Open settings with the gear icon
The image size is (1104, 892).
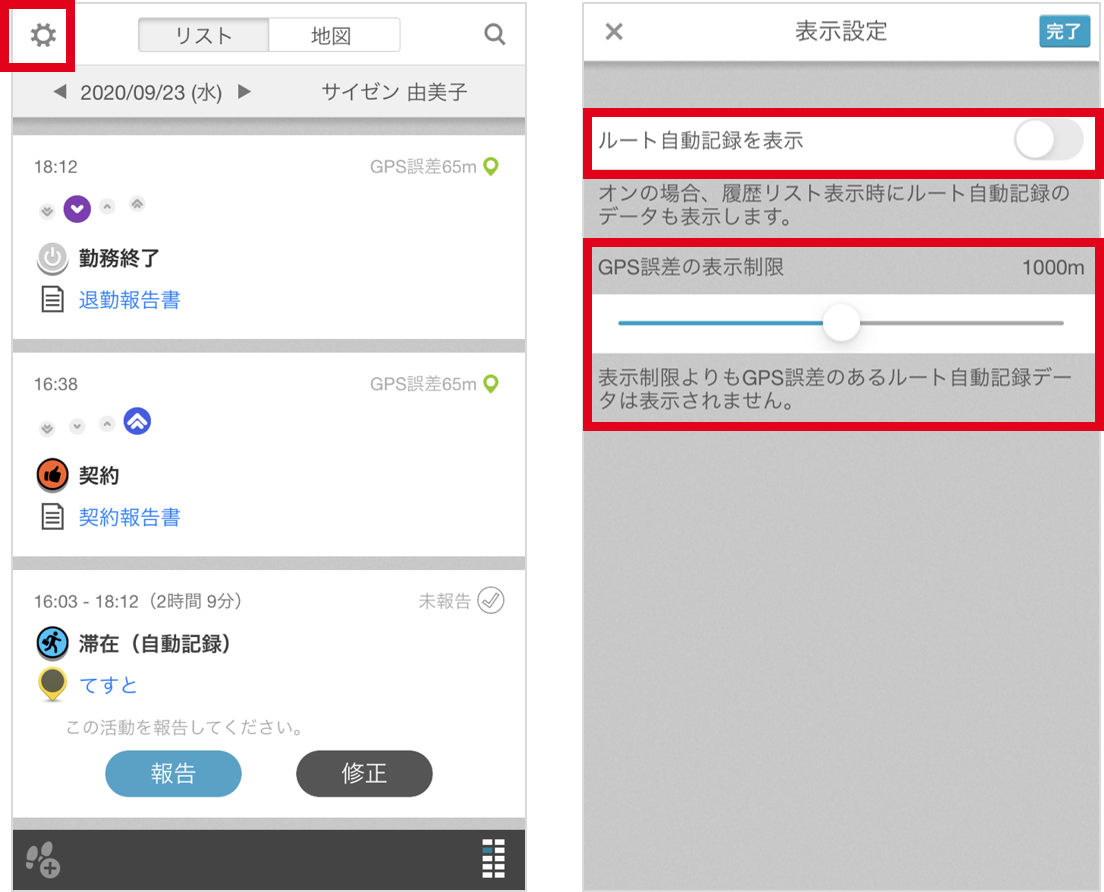[43, 34]
